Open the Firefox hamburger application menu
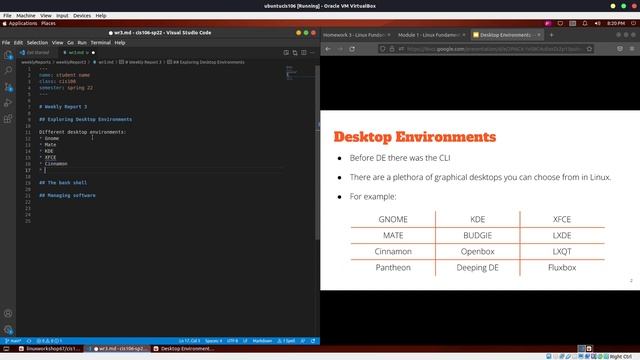The width and height of the screenshot is (640, 360). click(x=632, y=49)
